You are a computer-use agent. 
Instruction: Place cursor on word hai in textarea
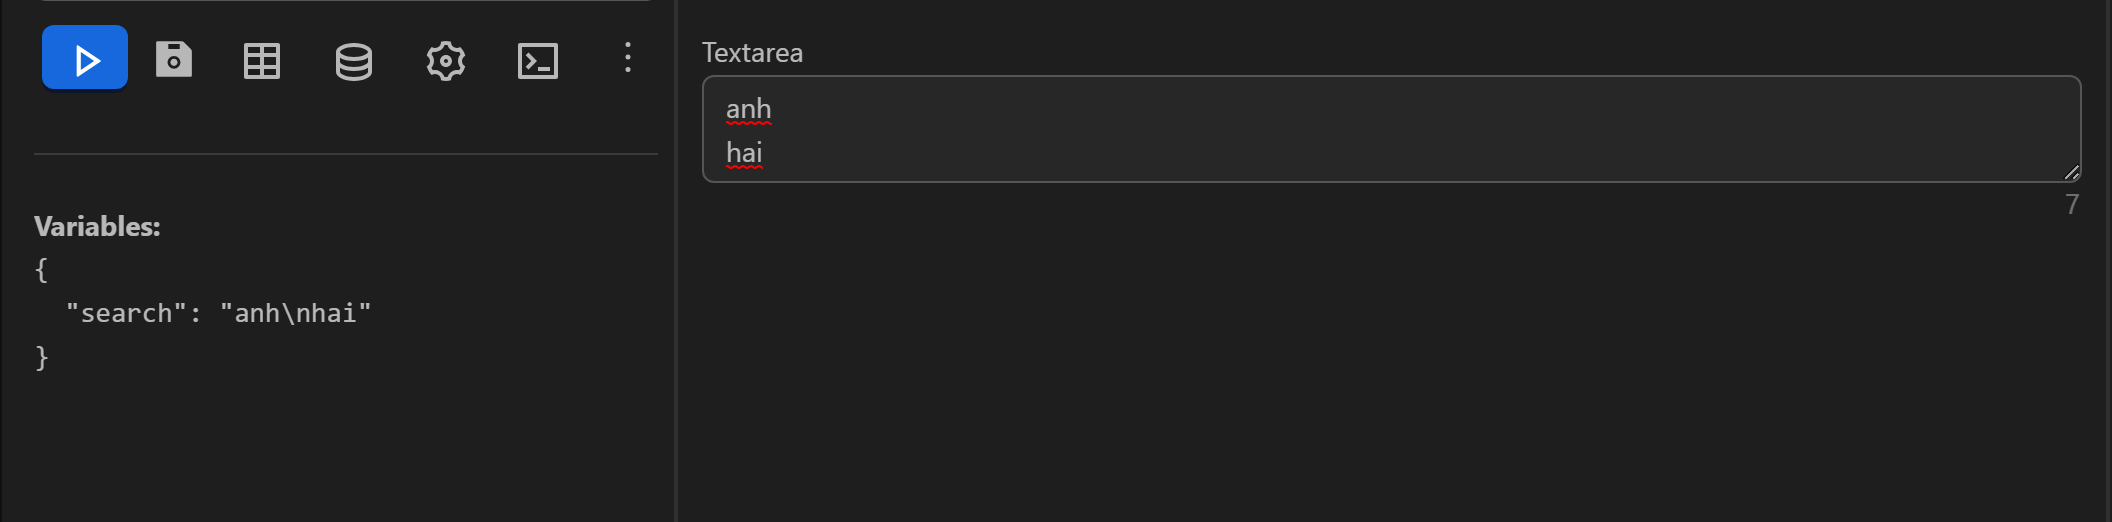point(744,153)
